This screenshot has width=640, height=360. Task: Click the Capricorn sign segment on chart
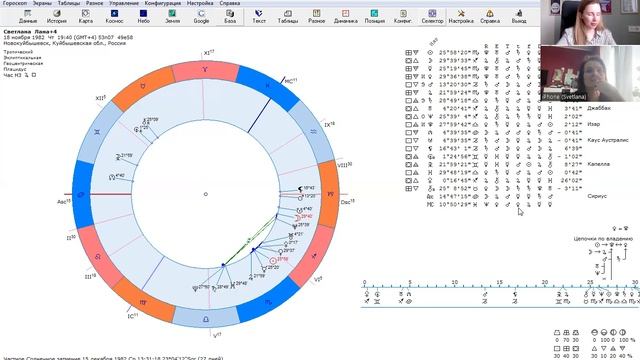coord(330,194)
